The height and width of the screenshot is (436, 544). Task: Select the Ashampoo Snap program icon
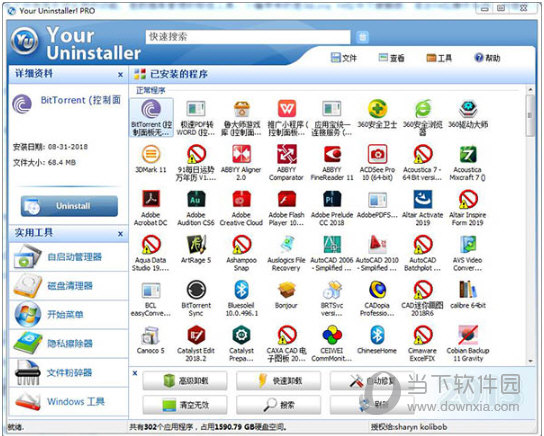[x=241, y=245]
